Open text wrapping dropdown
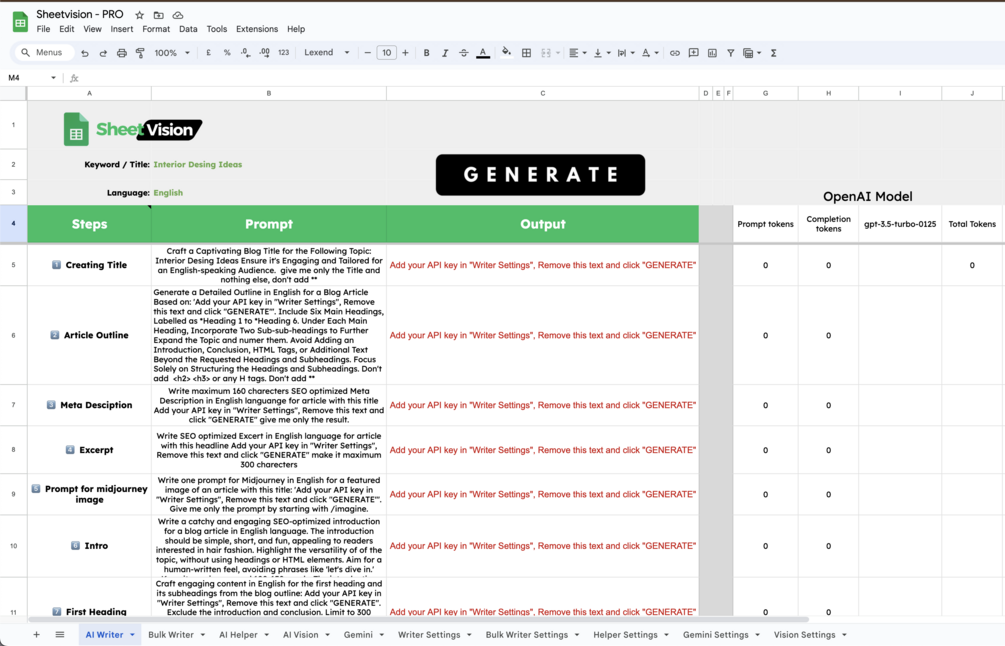Screen dimensions: 1005x646 click(626, 53)
